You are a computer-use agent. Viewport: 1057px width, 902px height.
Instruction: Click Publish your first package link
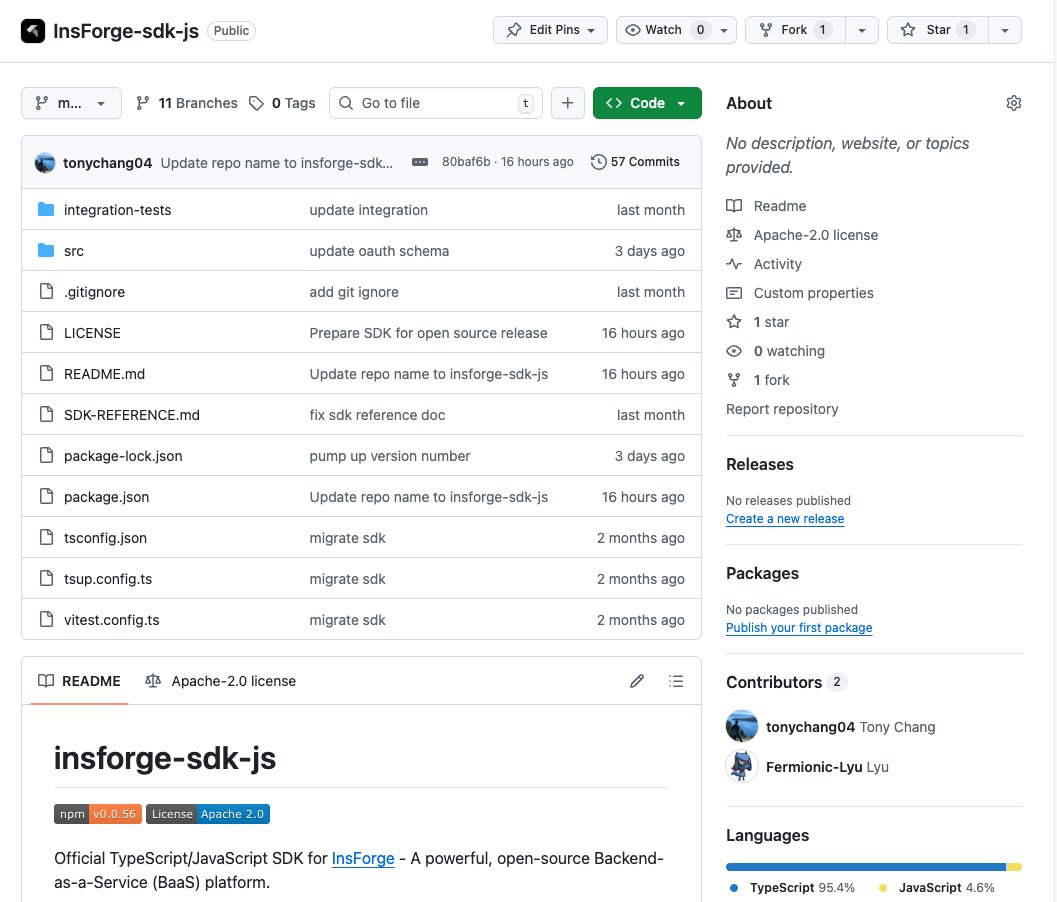[x=799, y=628]
